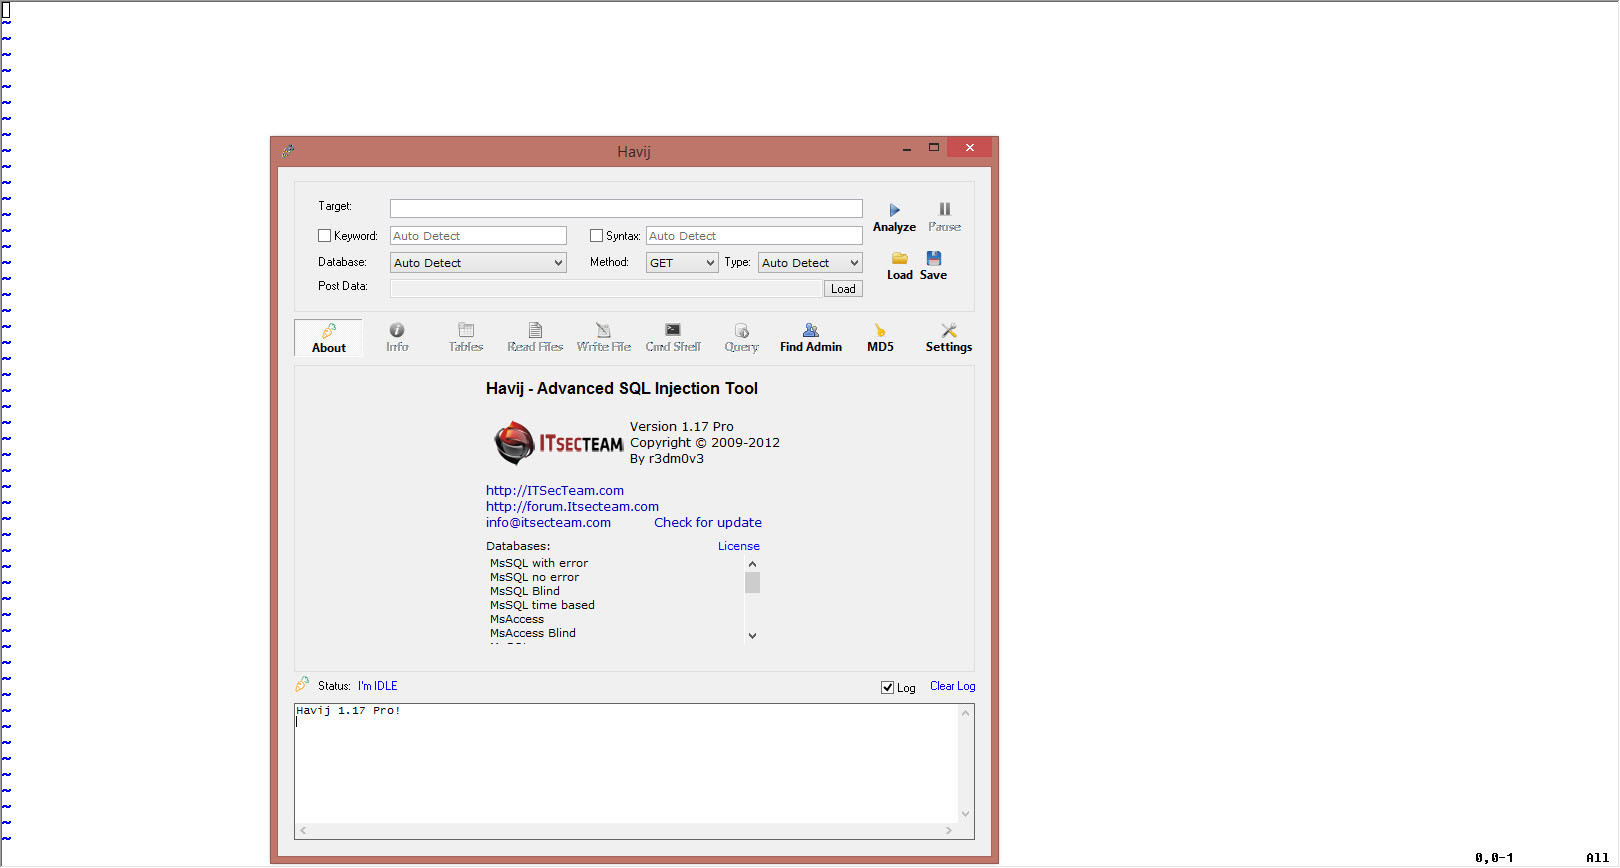The height and width of the screenshot is (868, 1620).
Task: Select MsSQL with error list item
Action: pos(539,563)
